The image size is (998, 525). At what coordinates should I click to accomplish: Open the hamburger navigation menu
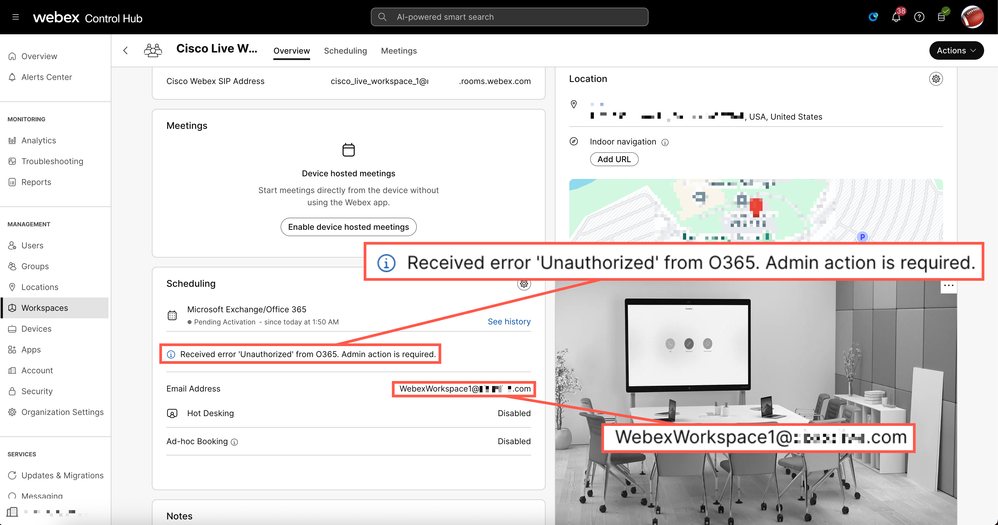[15, 17]
